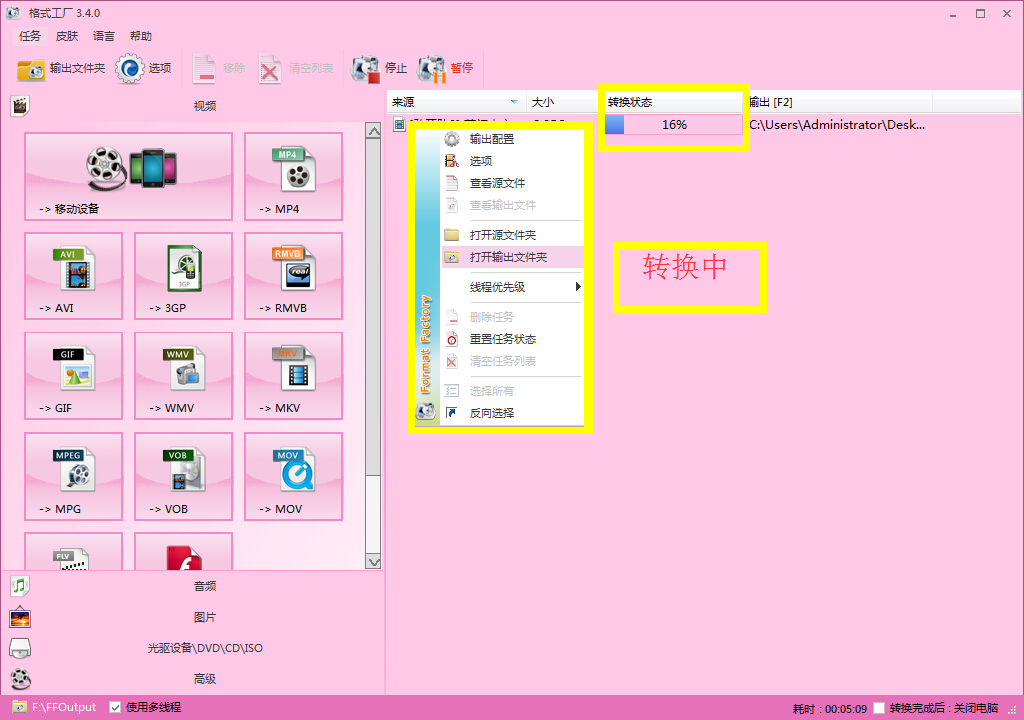This screenshot has height=720, width=1024.
Task: Click the format list scroll down arrow
Action: [x=374, y=562]
